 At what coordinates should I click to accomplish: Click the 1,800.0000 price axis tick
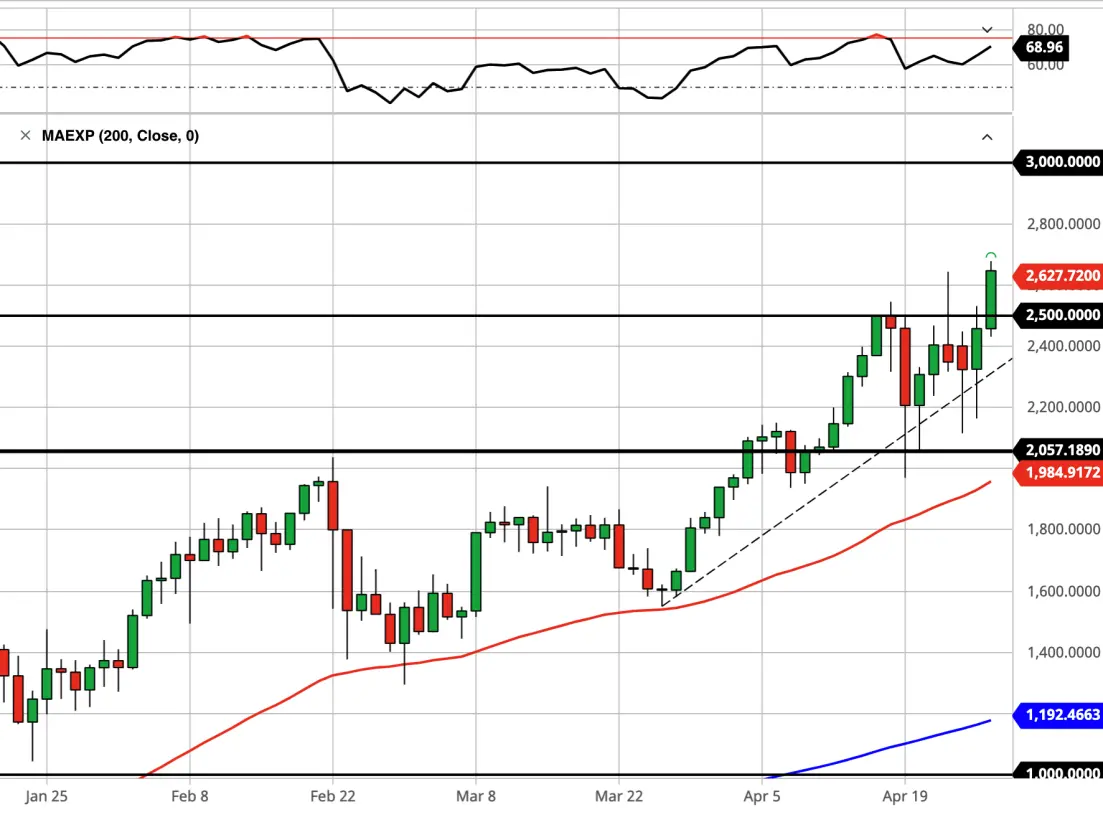[1063, 529]
